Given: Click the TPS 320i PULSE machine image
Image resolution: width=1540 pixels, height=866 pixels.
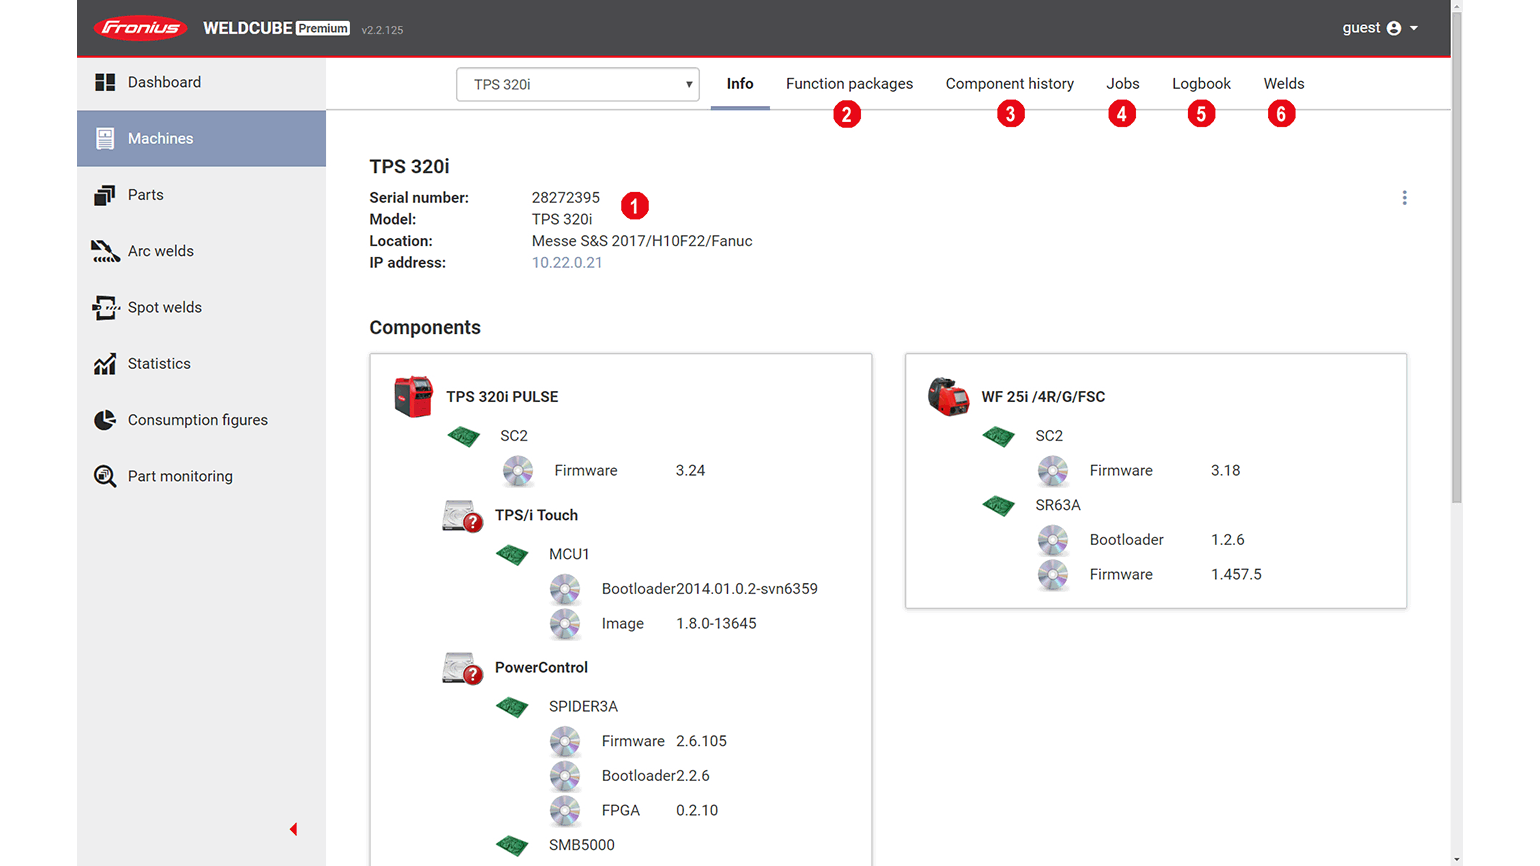Looking at the screenshot, I should tap(413, 397).
